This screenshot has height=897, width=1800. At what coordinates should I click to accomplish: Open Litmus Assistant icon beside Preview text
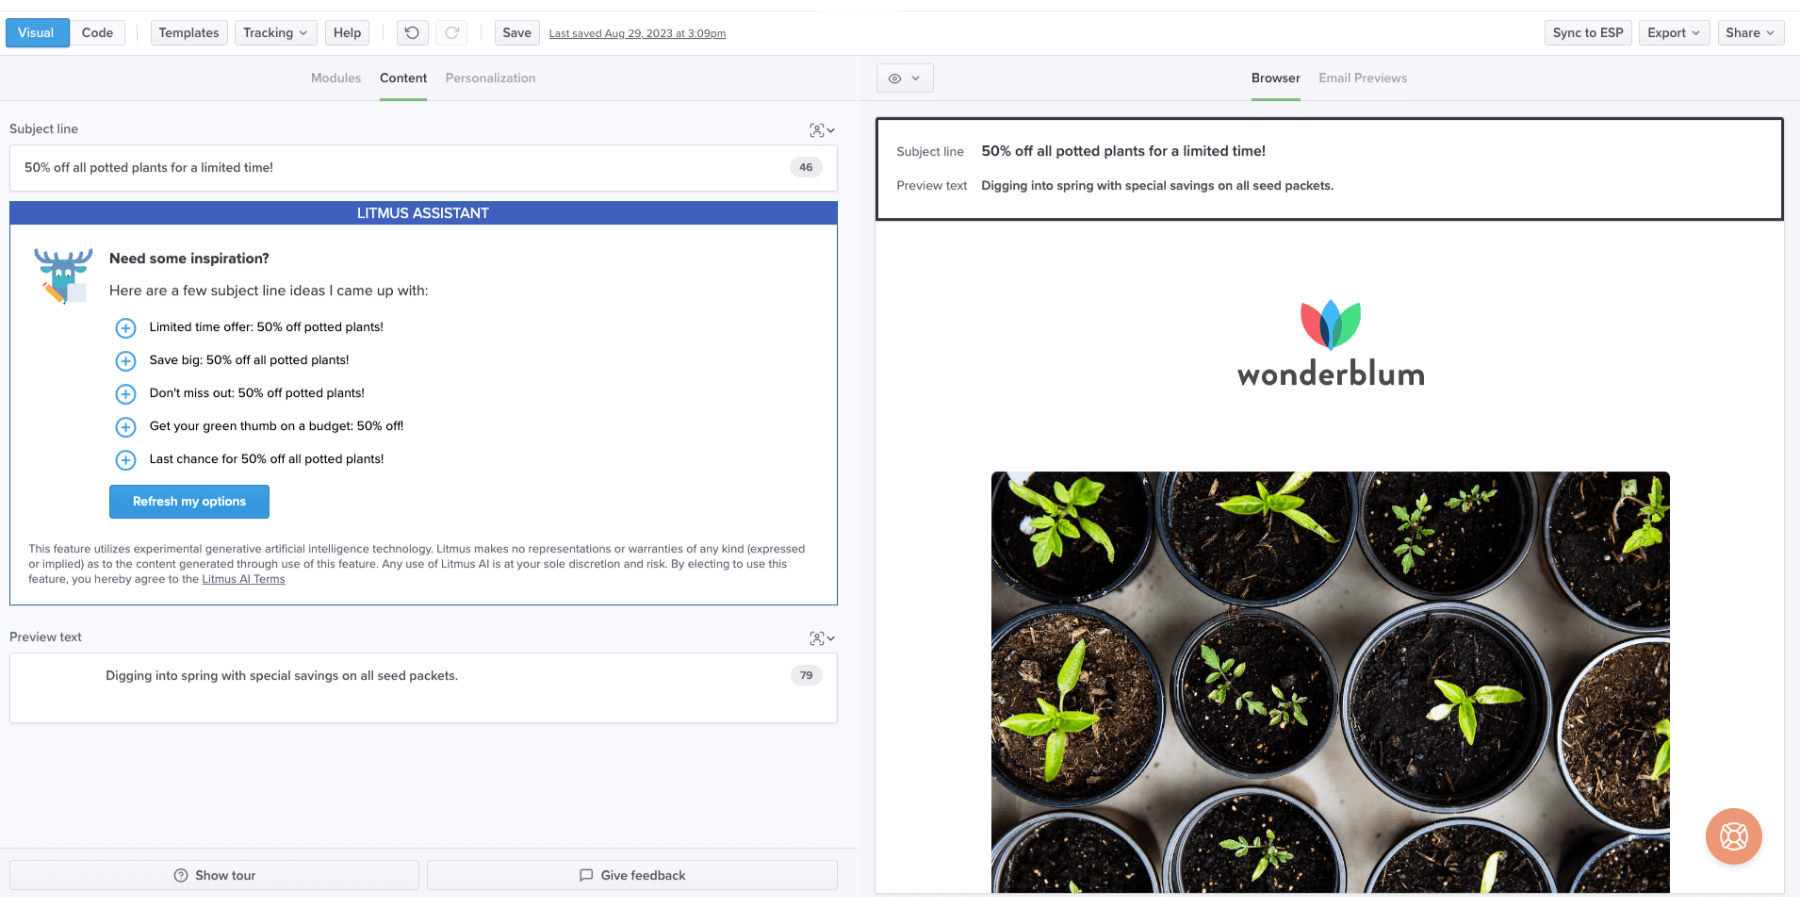[822, 638]
